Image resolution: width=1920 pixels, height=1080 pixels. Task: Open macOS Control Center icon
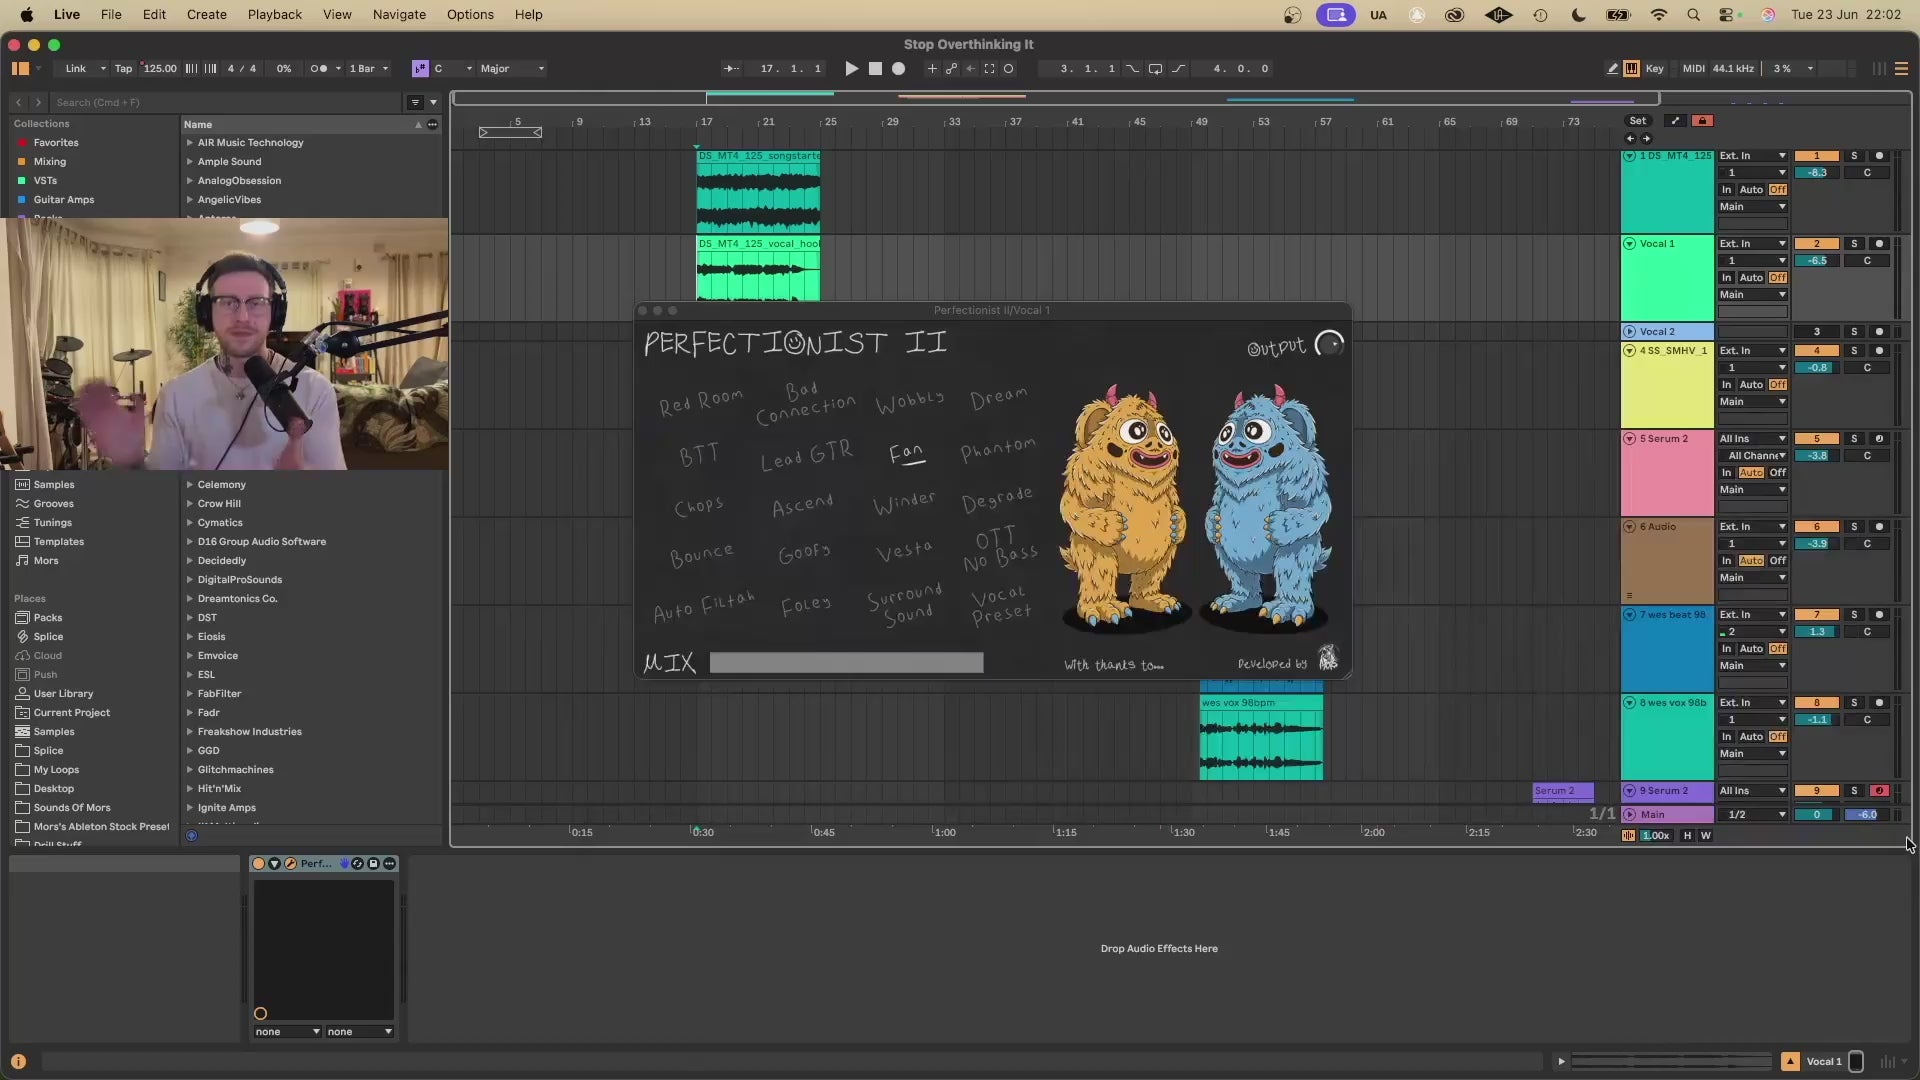1727,15
